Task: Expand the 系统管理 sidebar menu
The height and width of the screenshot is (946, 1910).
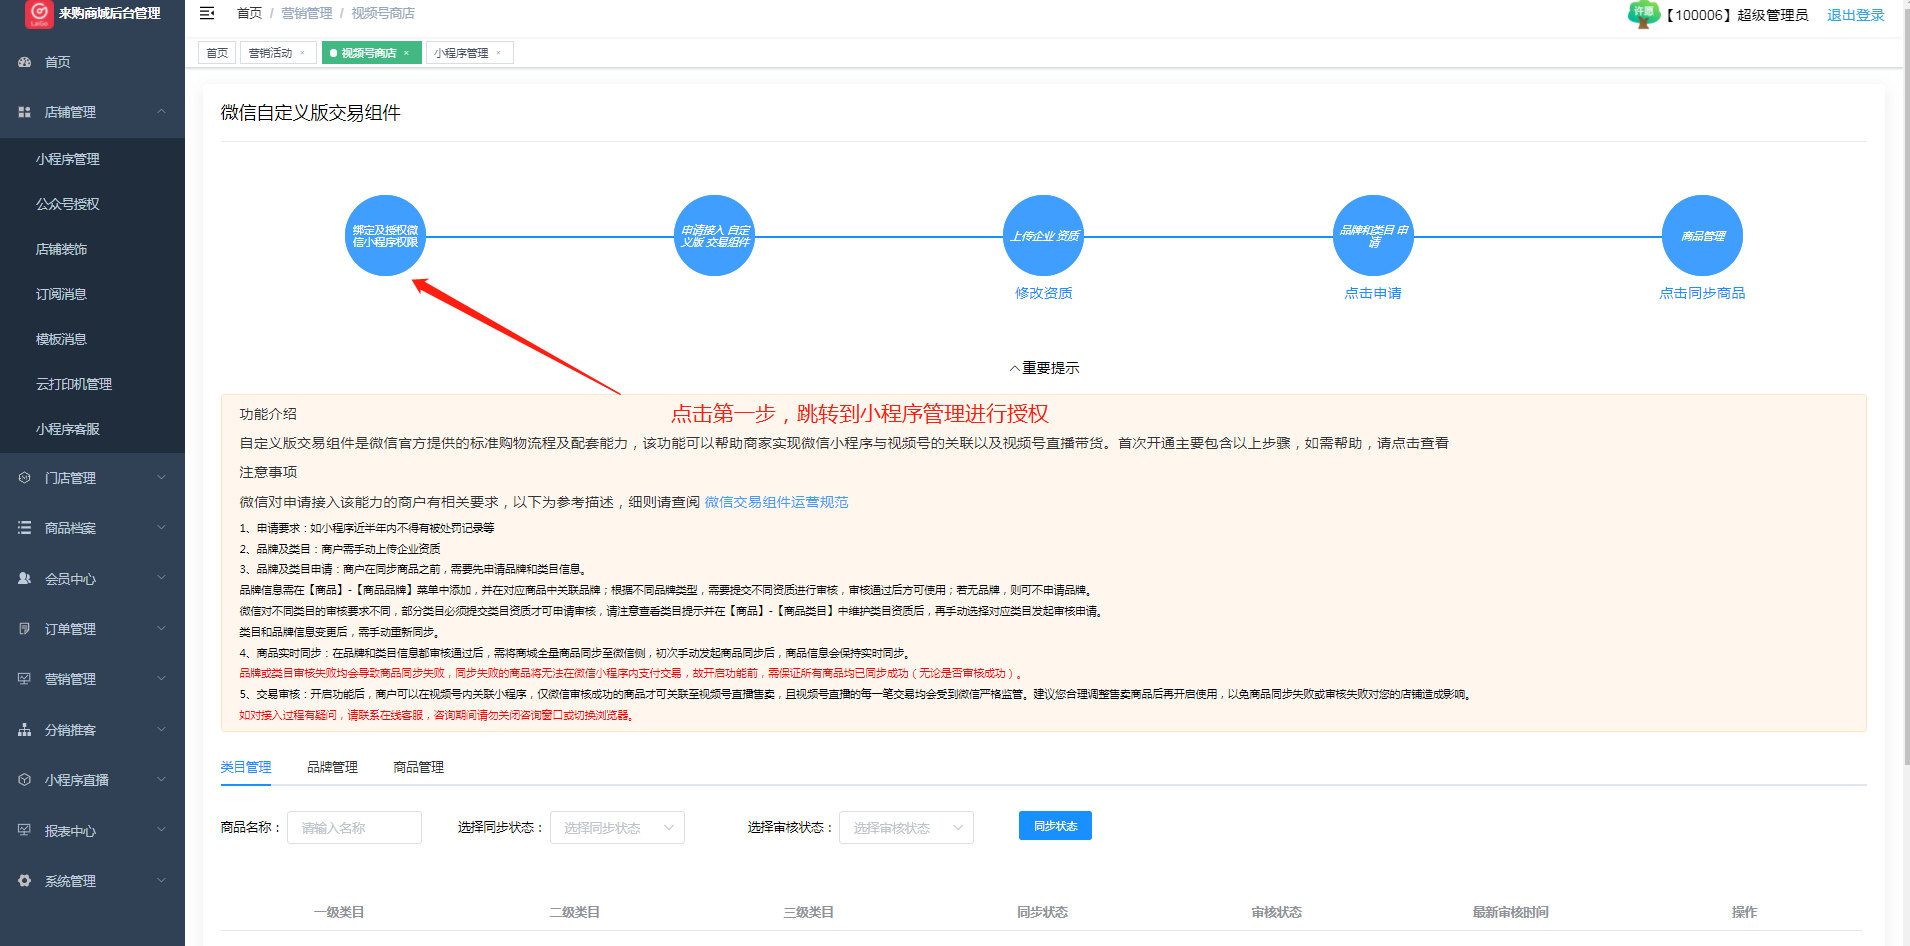Action: pos(92,881)
